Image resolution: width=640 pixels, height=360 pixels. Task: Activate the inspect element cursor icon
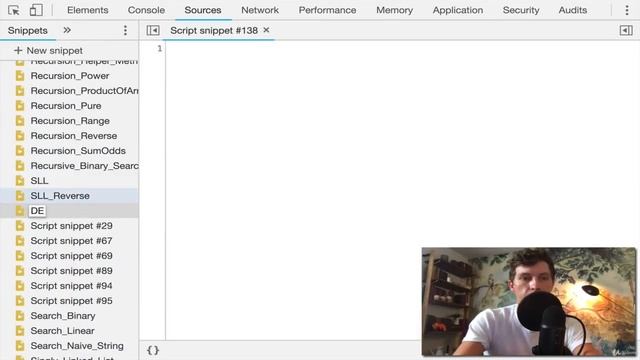pyautogui.click(x=13, y=10)
